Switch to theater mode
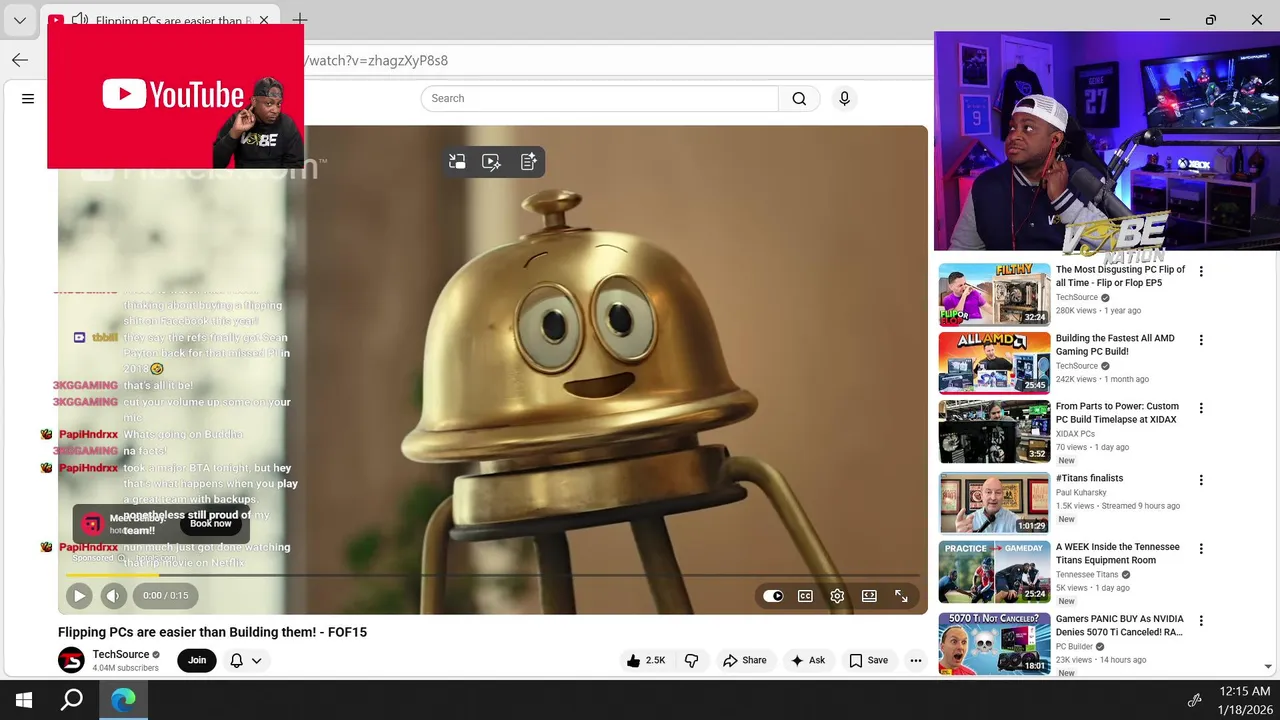 869,595
